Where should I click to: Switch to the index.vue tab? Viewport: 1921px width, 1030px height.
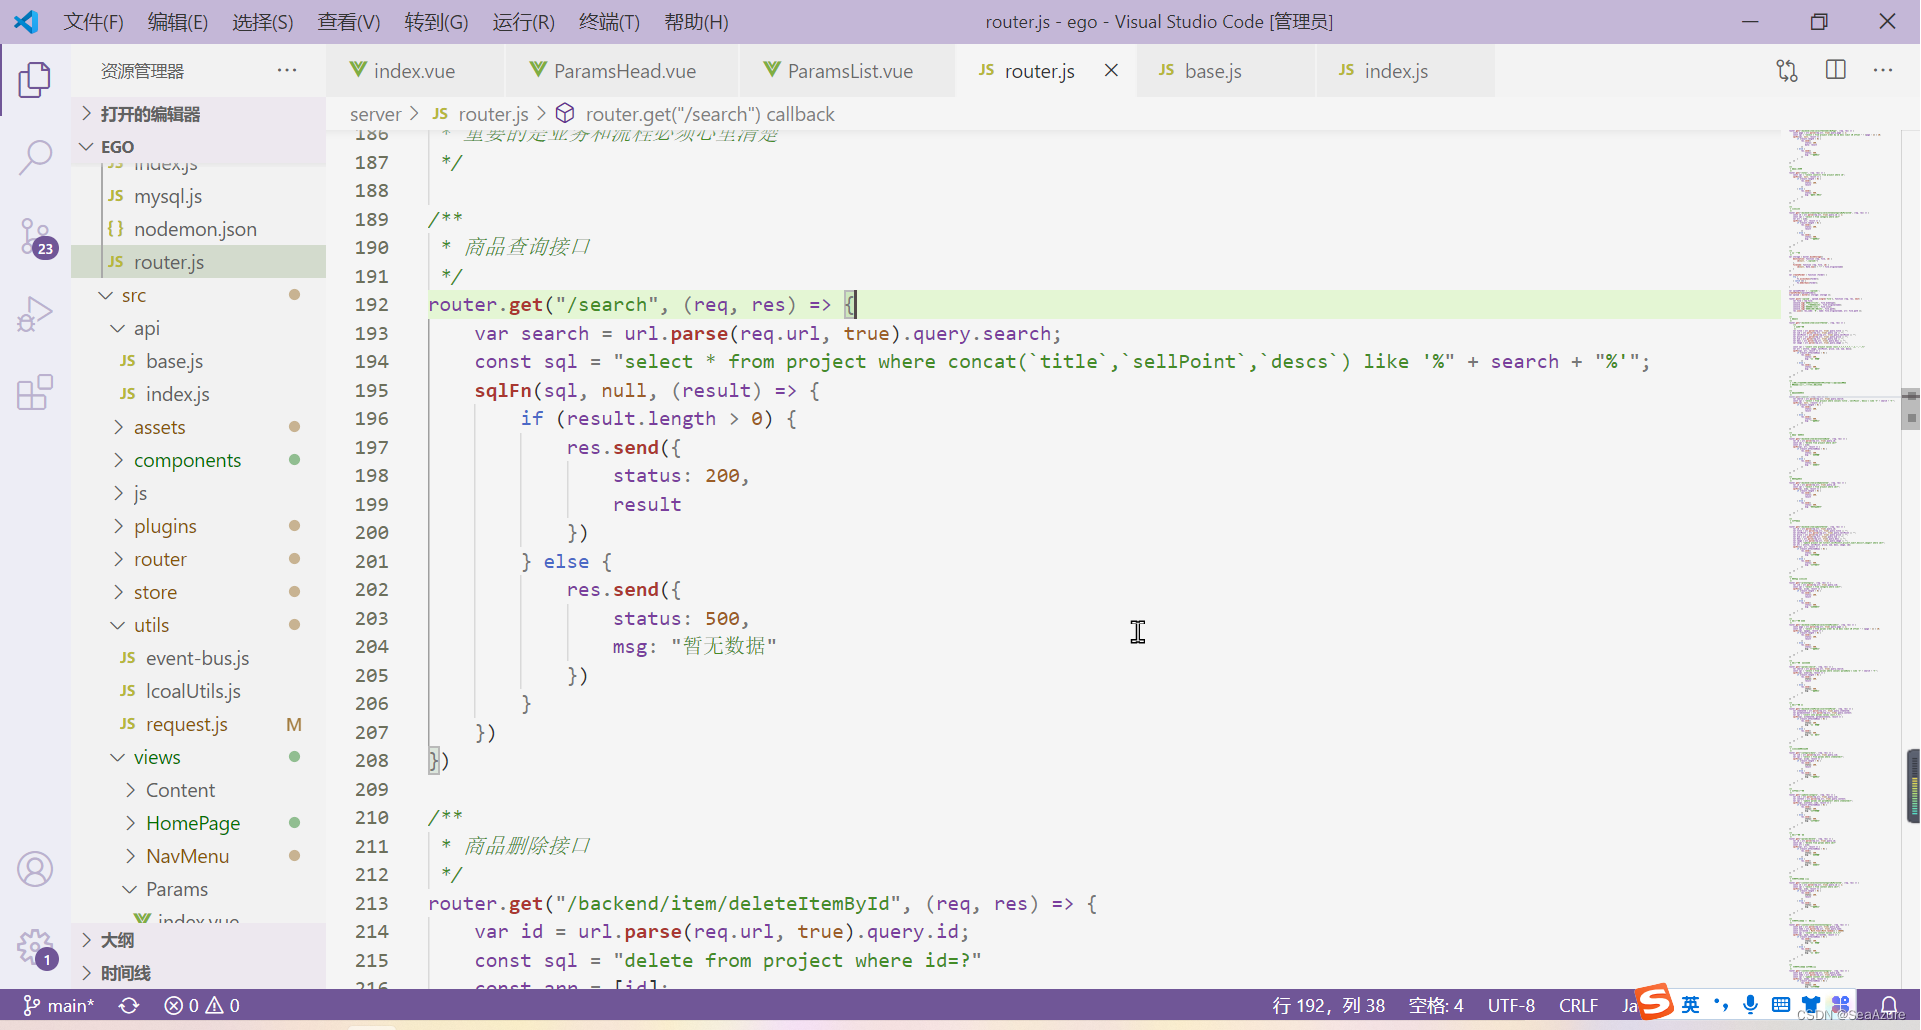point(415,71)
